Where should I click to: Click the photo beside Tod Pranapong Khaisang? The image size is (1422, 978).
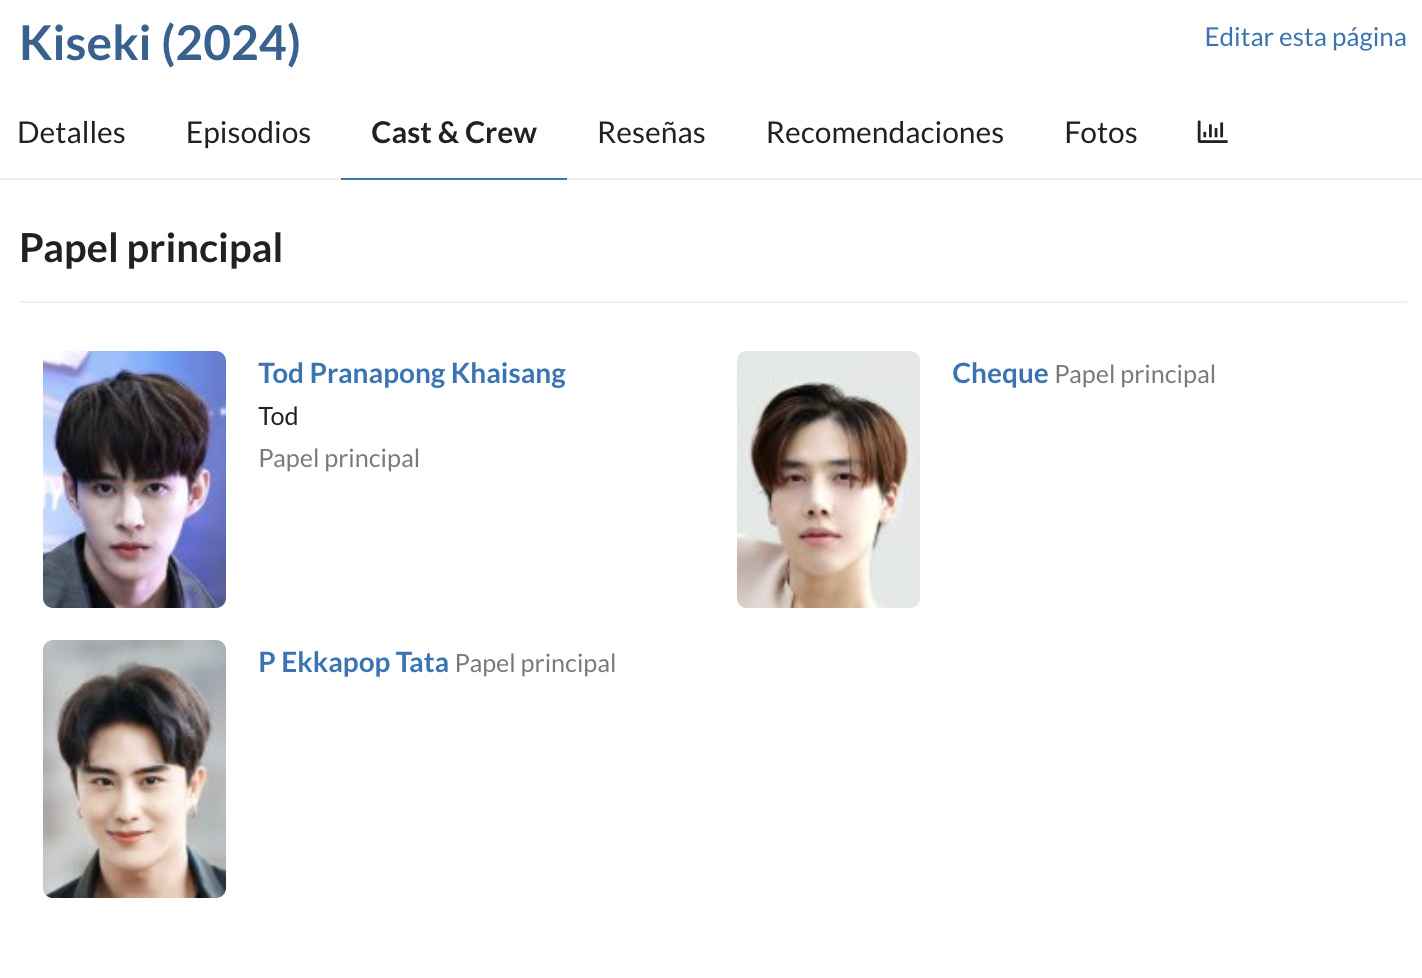point(134,479)
